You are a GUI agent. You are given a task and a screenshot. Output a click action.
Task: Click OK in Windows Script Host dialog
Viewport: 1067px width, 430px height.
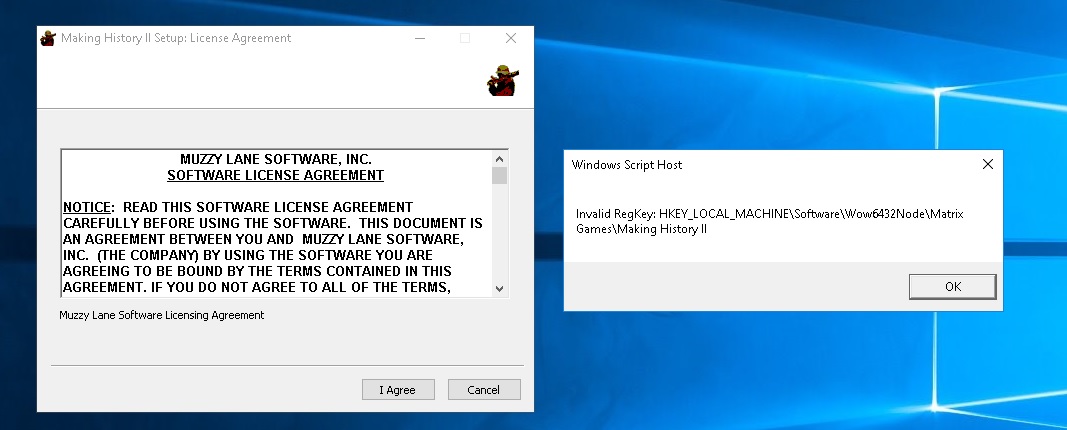(x=953, y=286)
